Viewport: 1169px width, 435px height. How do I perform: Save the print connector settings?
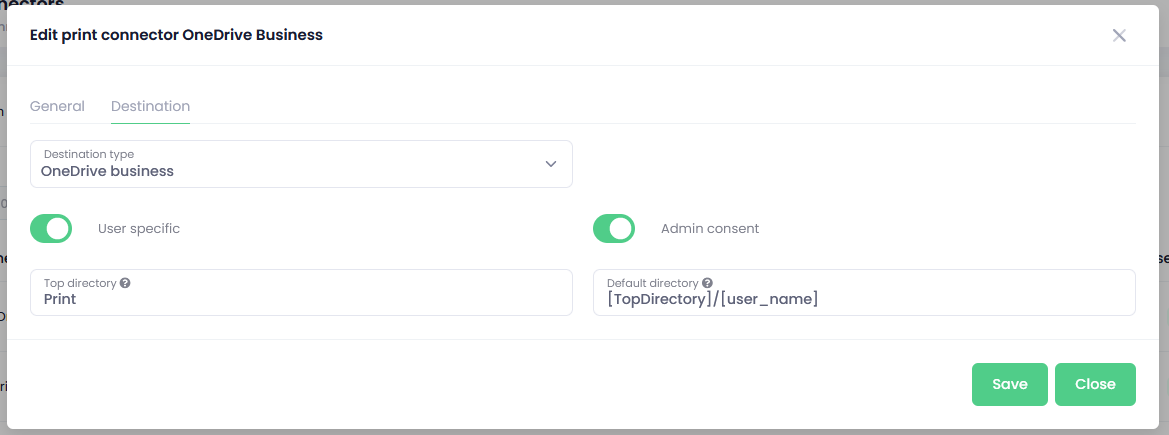pos(1009,384)
